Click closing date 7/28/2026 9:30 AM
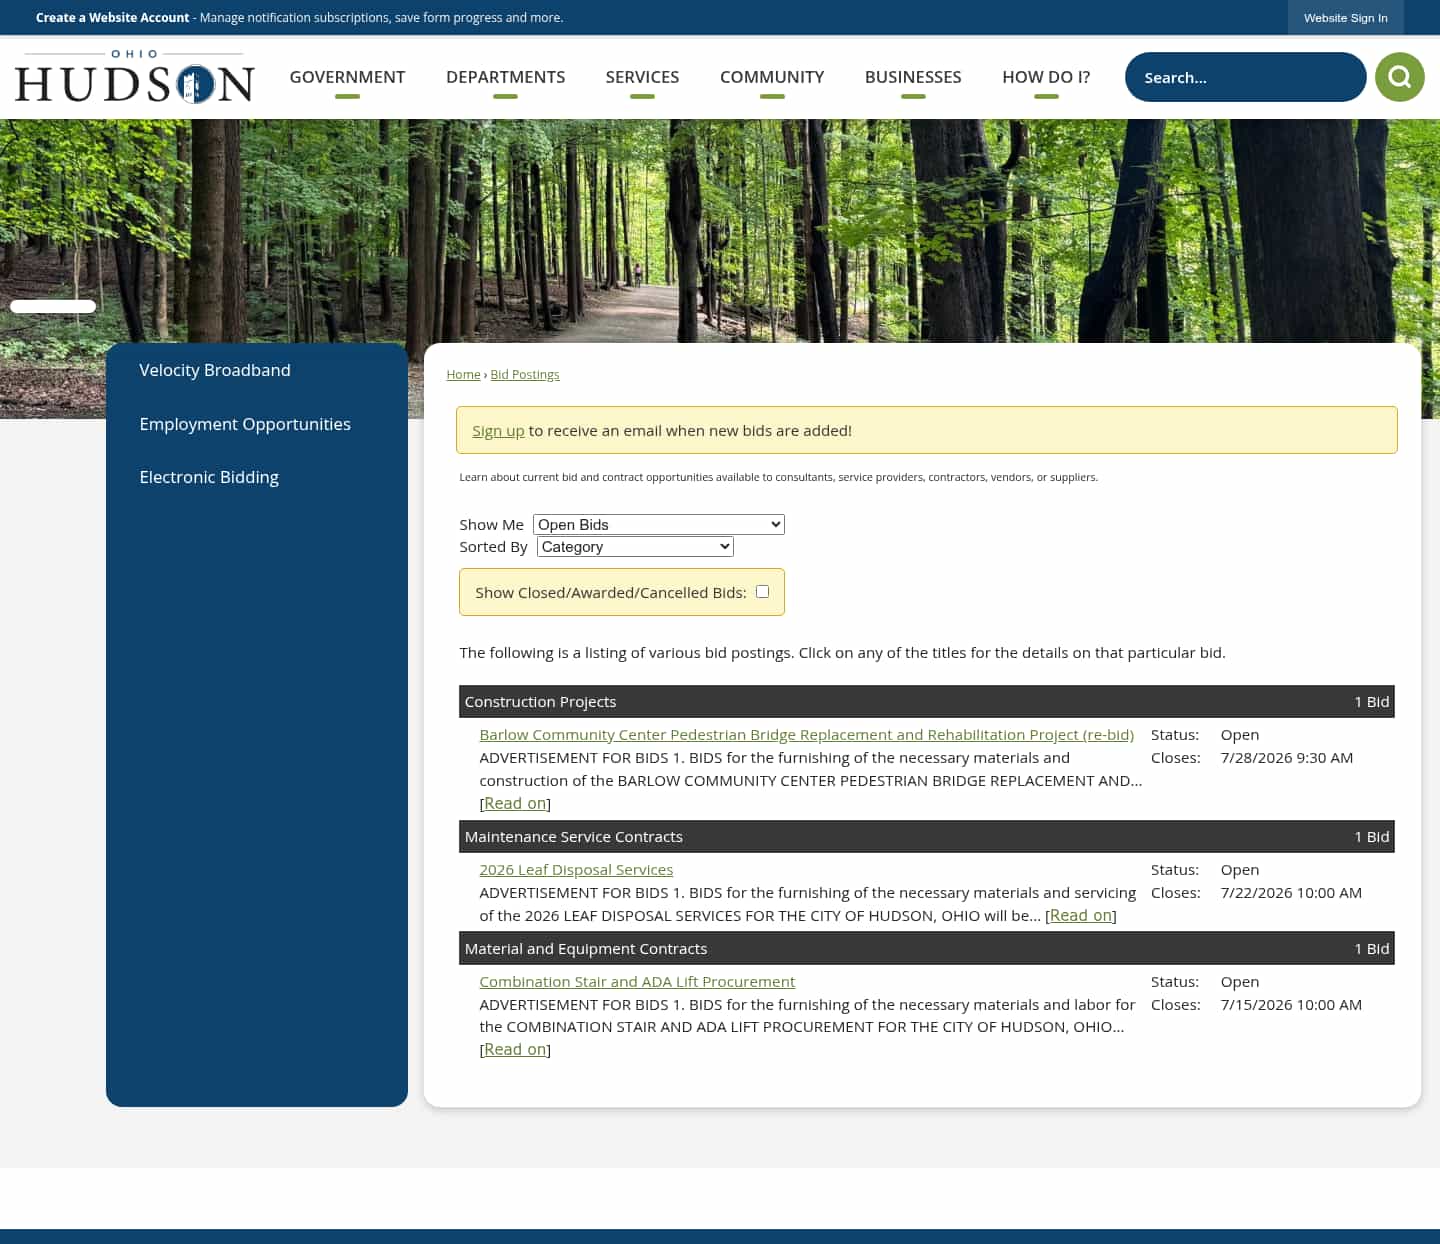Image resolution: width=1440 pixels, height=1244 pixels. (1286, 758)
